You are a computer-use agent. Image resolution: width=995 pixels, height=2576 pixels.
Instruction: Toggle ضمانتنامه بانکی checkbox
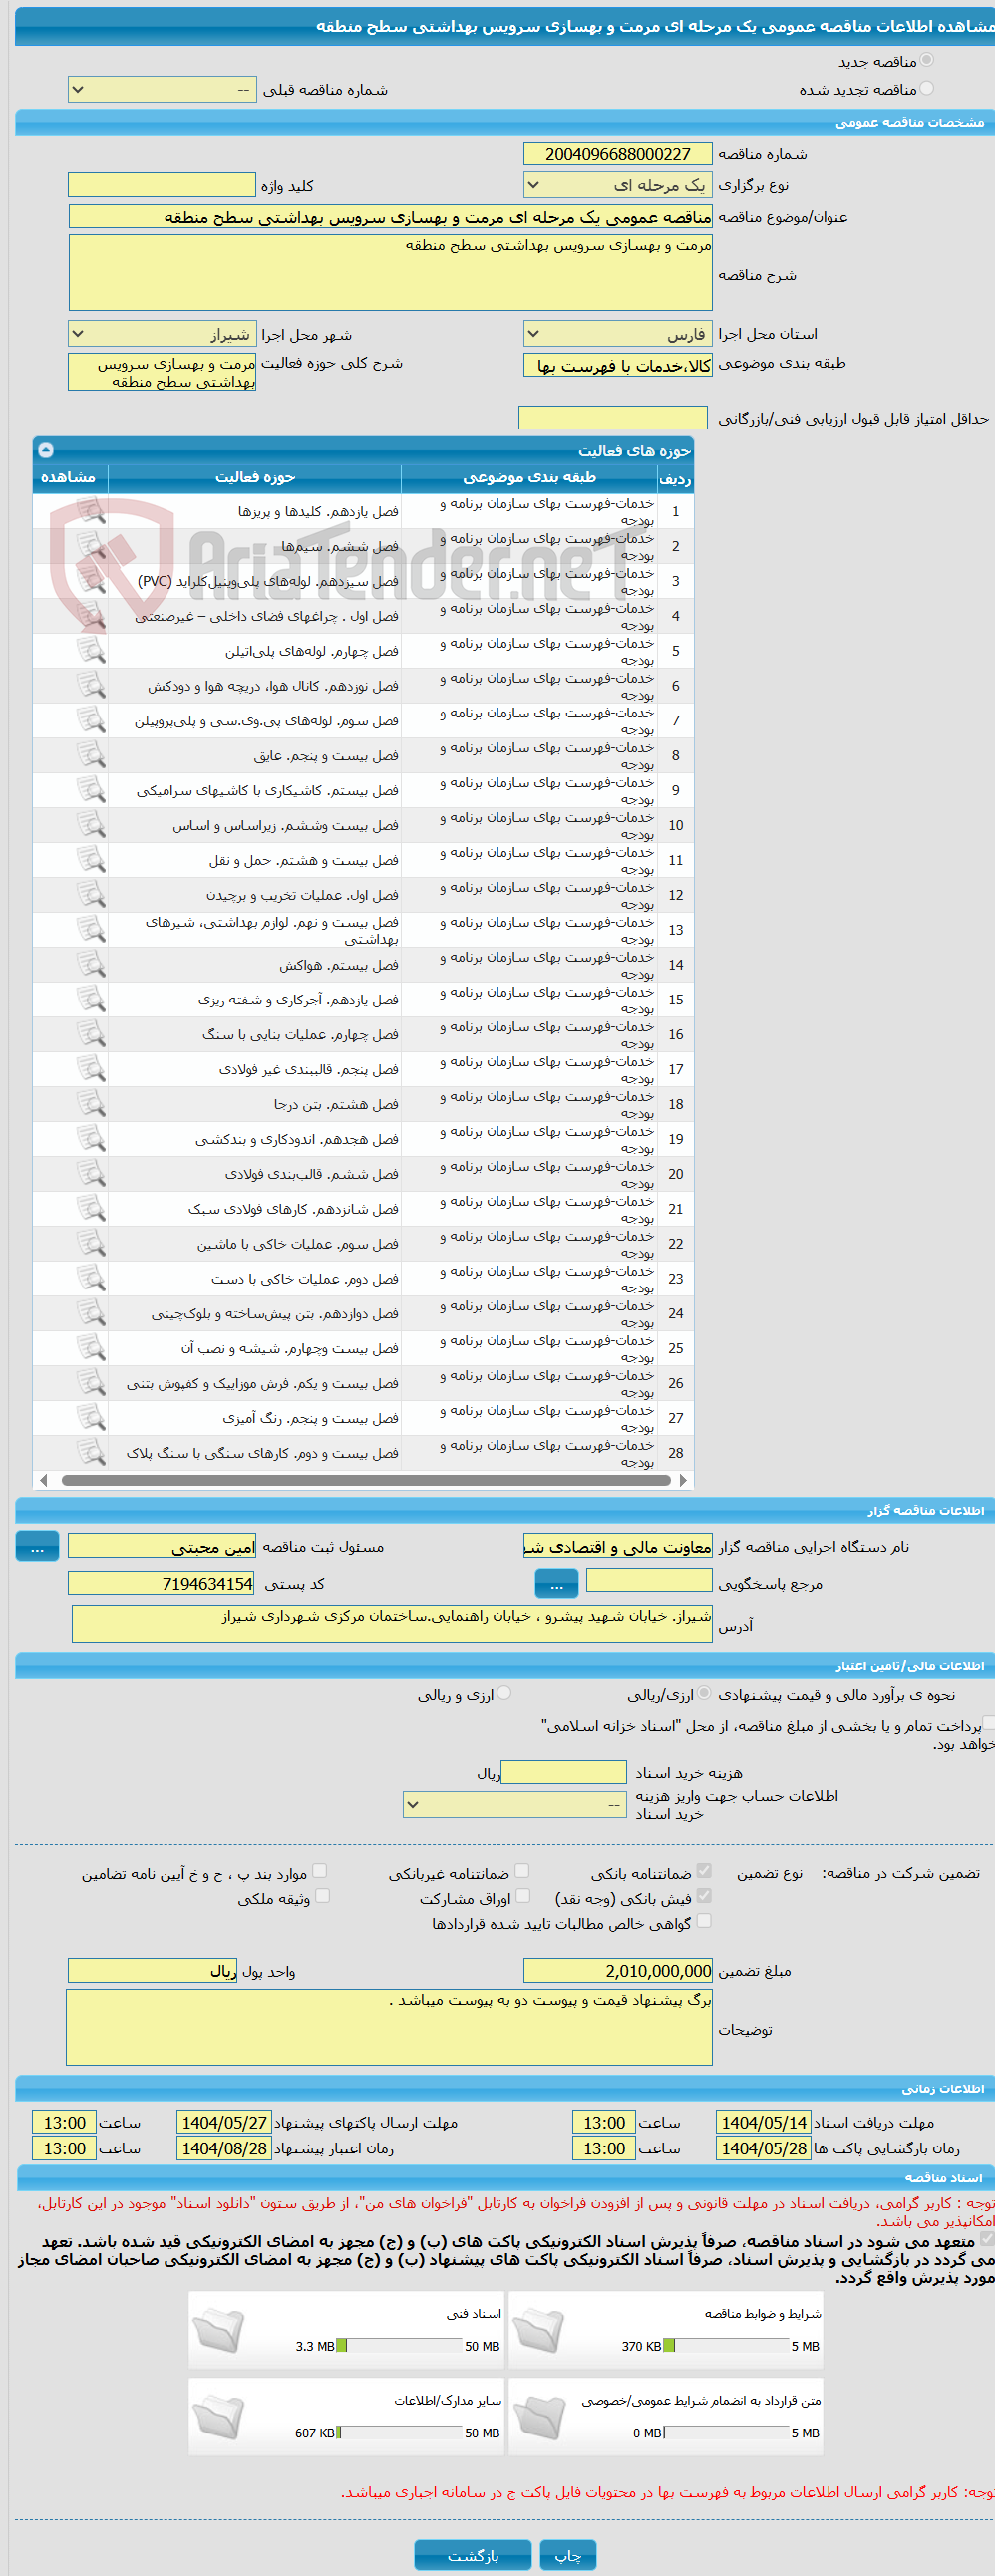coord(704,1872)
